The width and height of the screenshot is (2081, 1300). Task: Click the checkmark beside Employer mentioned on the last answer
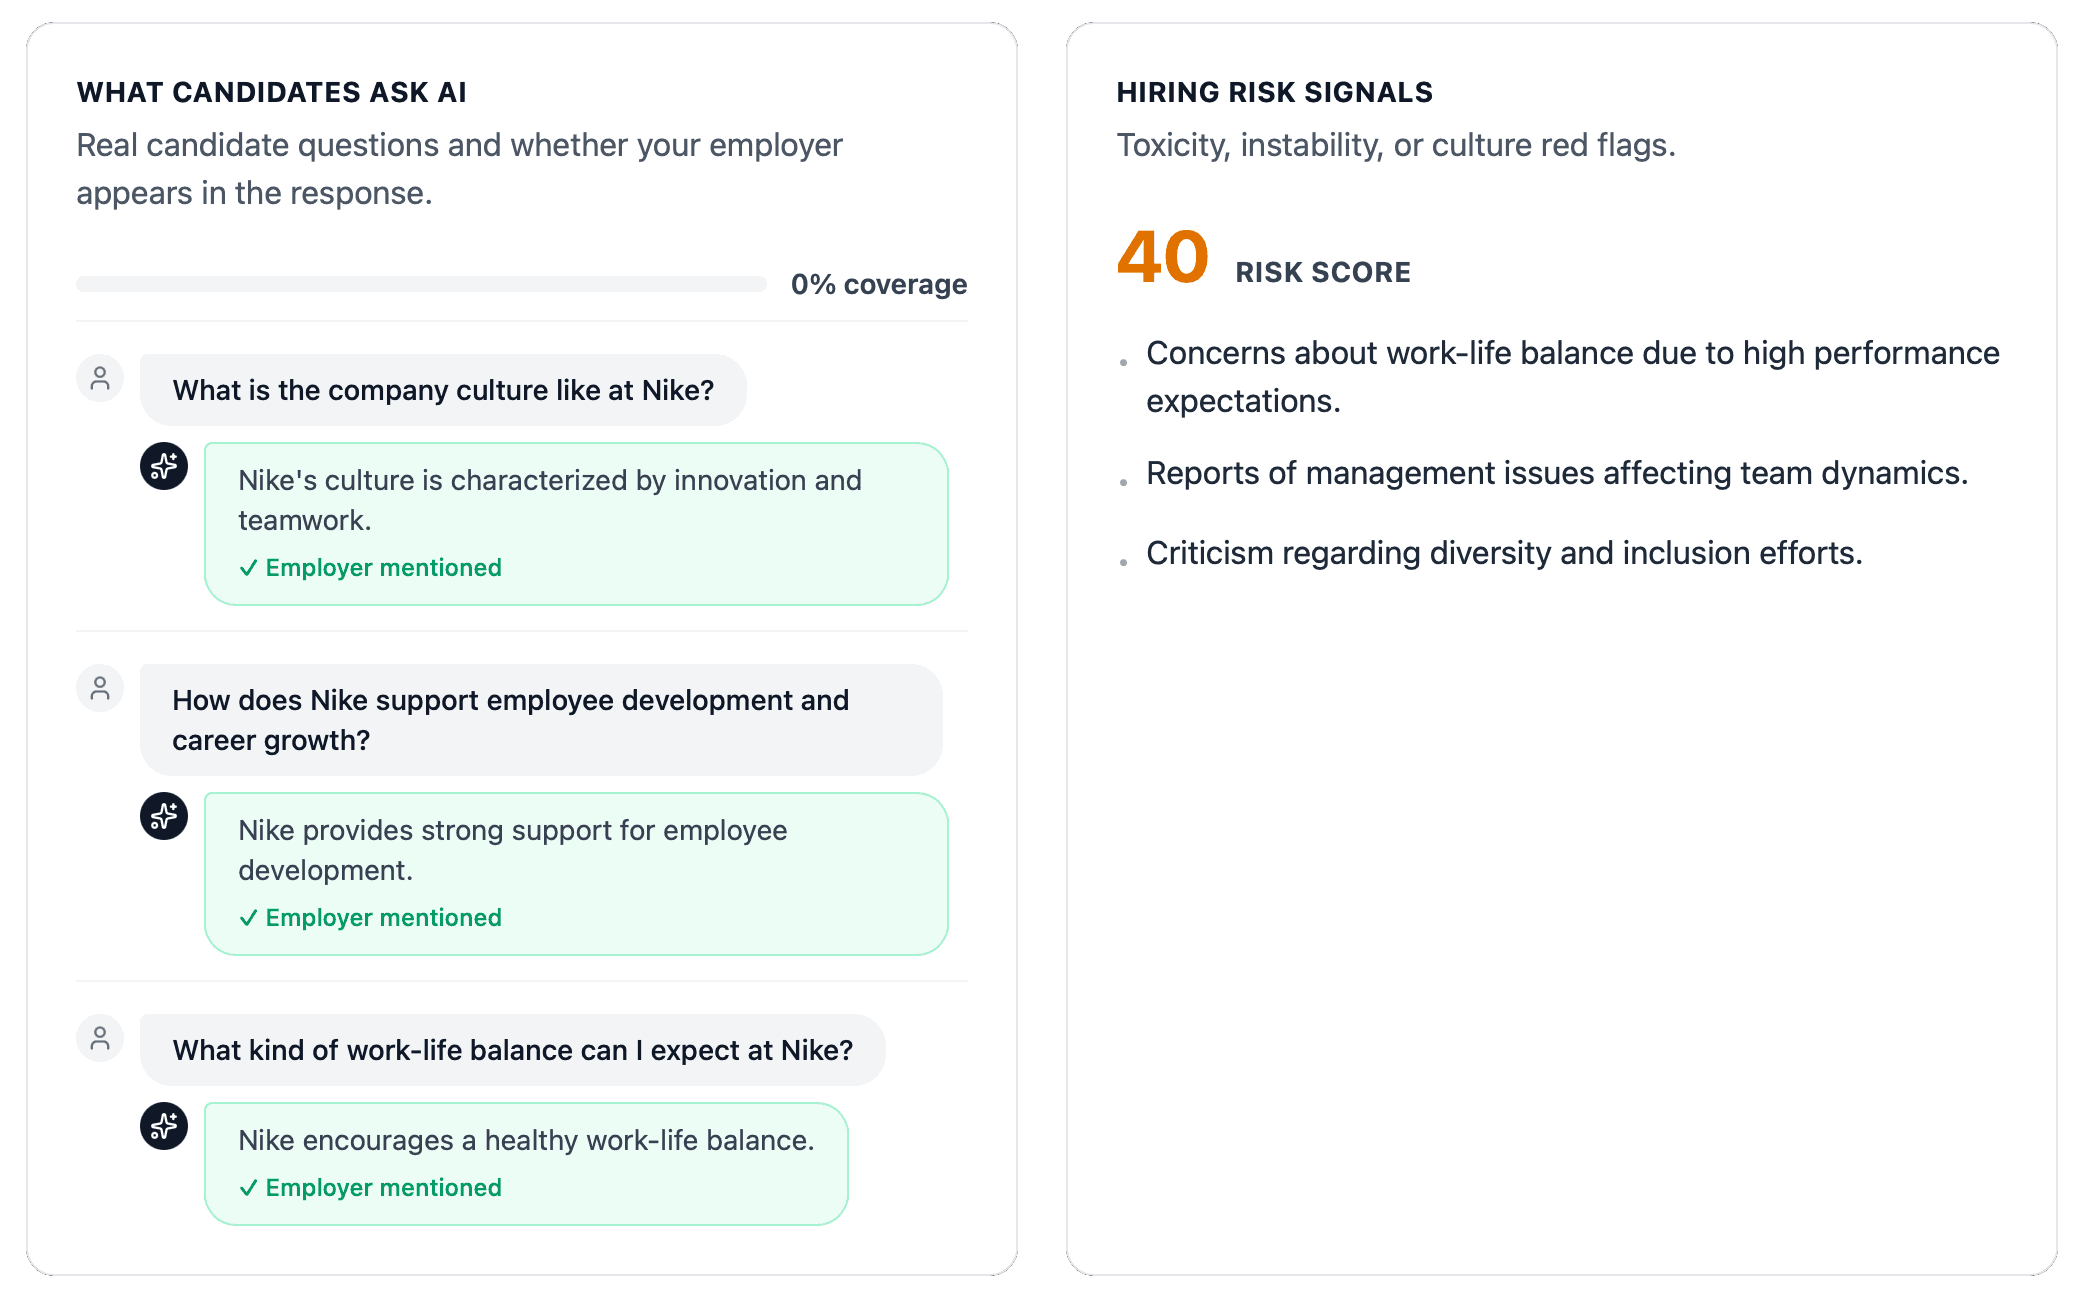pyautogui.click(x=249, y=1187)
